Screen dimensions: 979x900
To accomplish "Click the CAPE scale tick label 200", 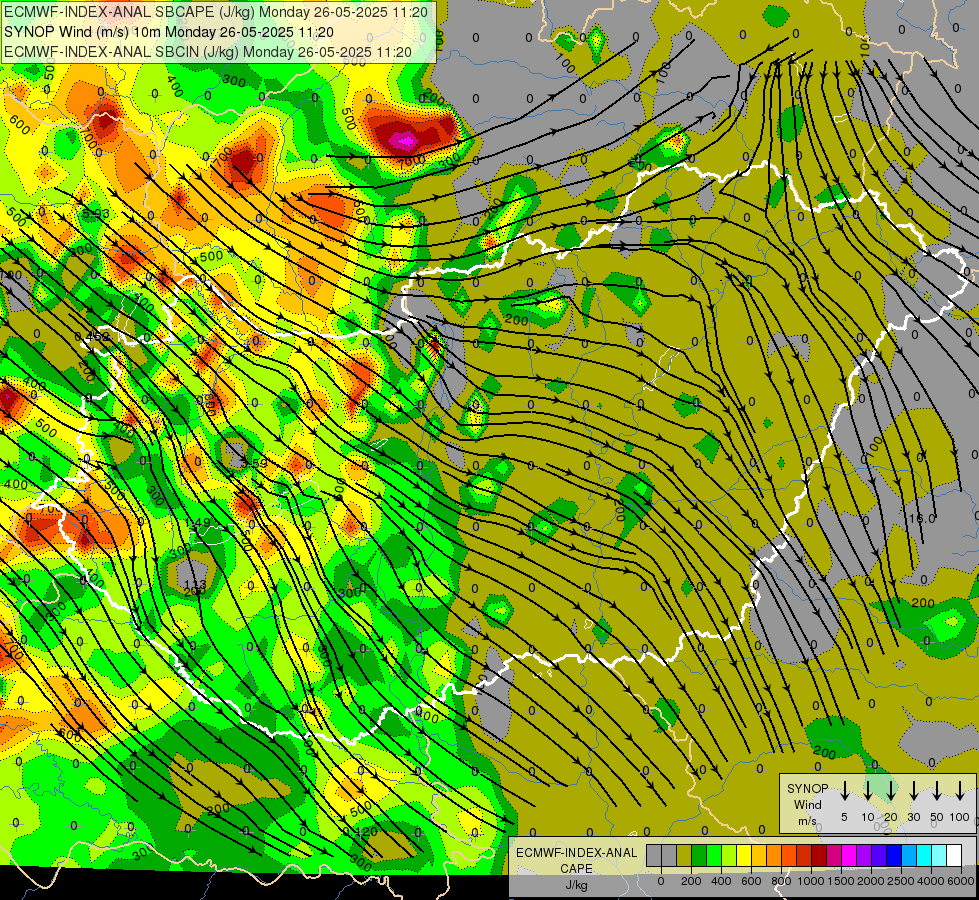I will click(691, 881).
